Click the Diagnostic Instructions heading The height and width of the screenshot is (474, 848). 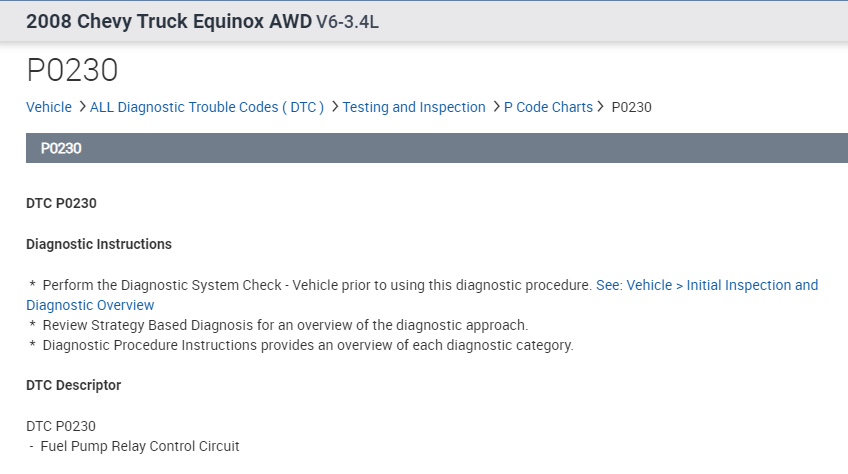pyautogui.click(x=99, y=244)
